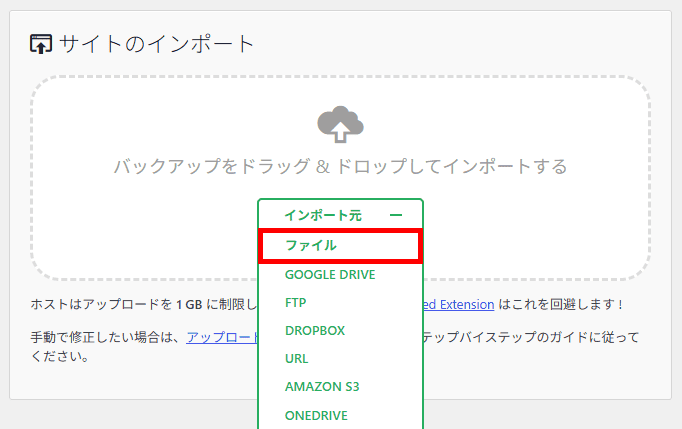The width and height of the screenshot is (682, 429).
Task: Click the サイトのインポート heading text
Action: point(157,44)
